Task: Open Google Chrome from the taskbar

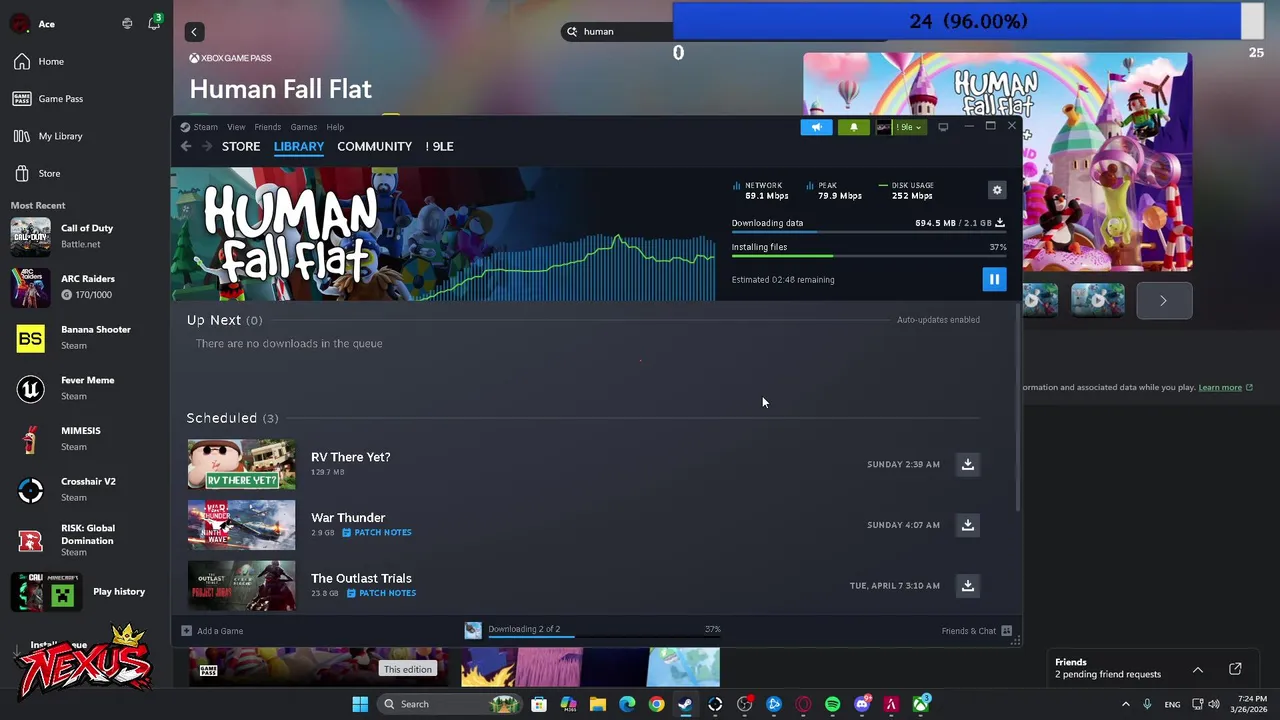Action: coord(656,704)
